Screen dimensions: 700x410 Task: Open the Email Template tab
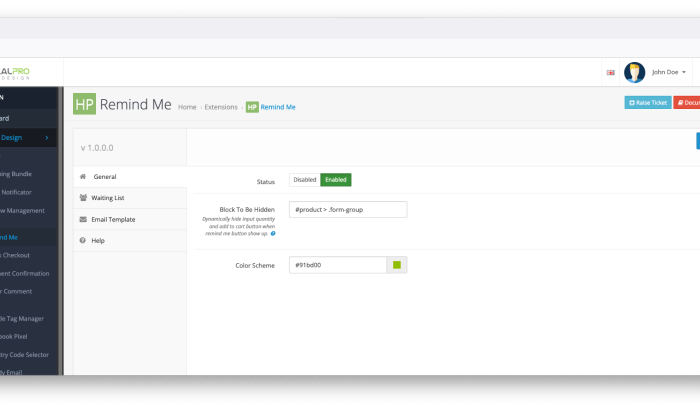130,219
